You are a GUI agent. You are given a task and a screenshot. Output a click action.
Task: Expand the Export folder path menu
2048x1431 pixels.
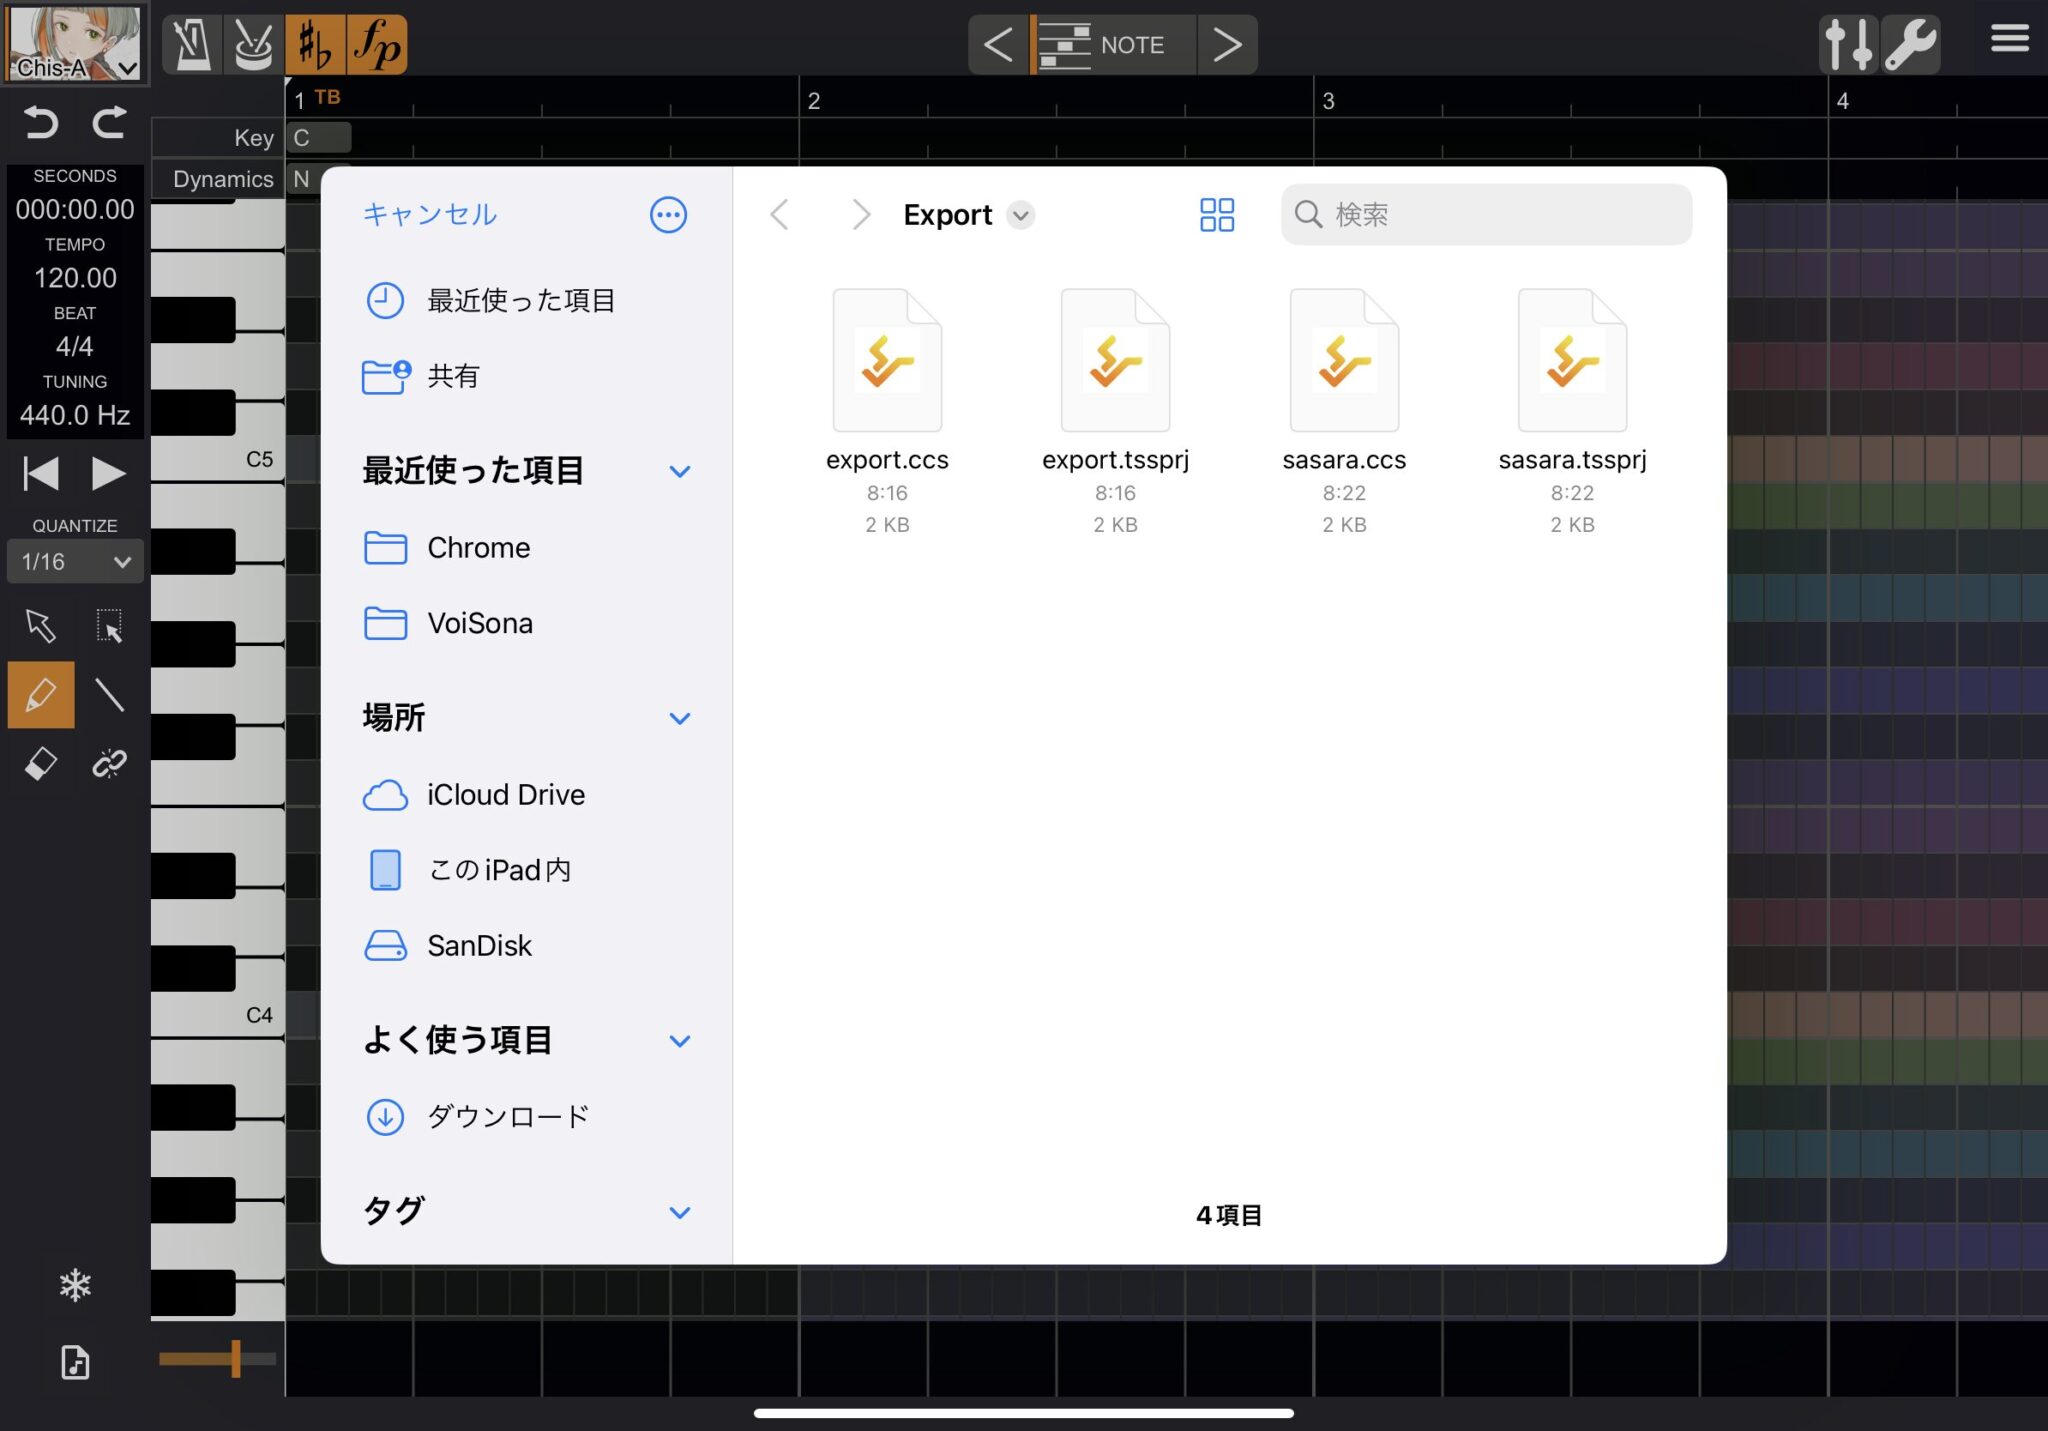pos(1022,214)
